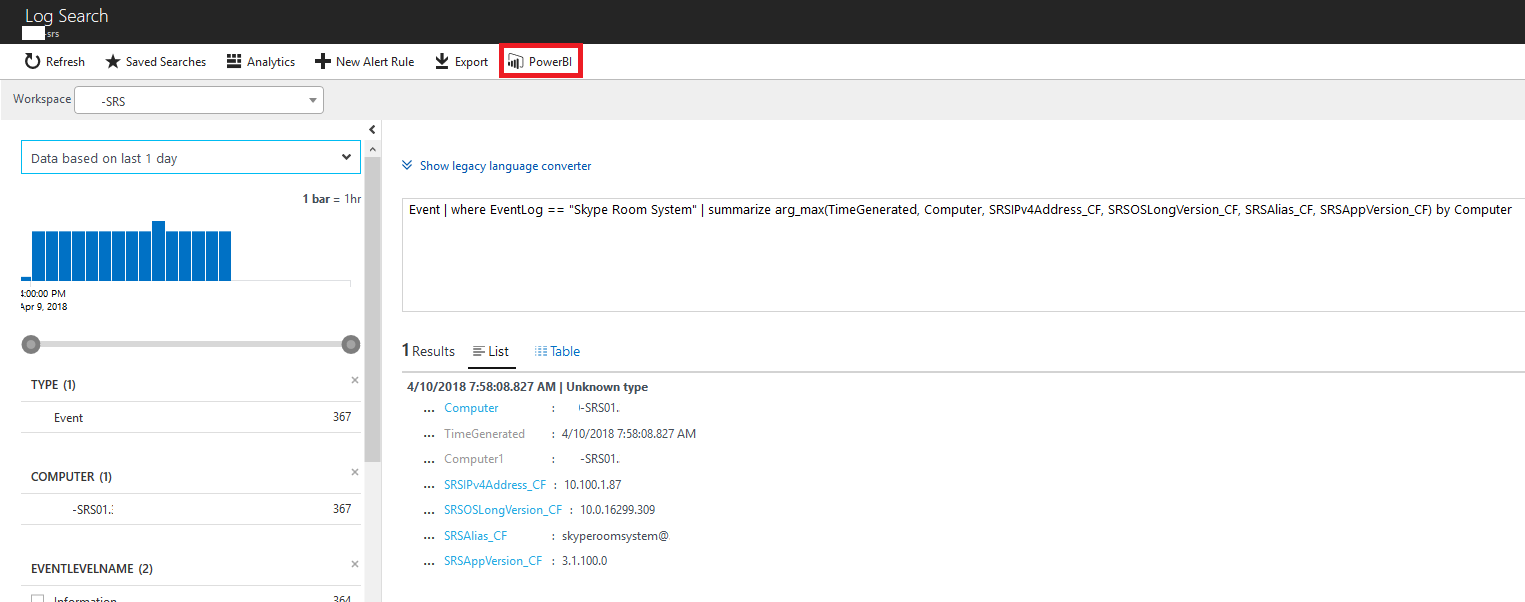Close the COMPUTER filter section

tap(354, 472)
